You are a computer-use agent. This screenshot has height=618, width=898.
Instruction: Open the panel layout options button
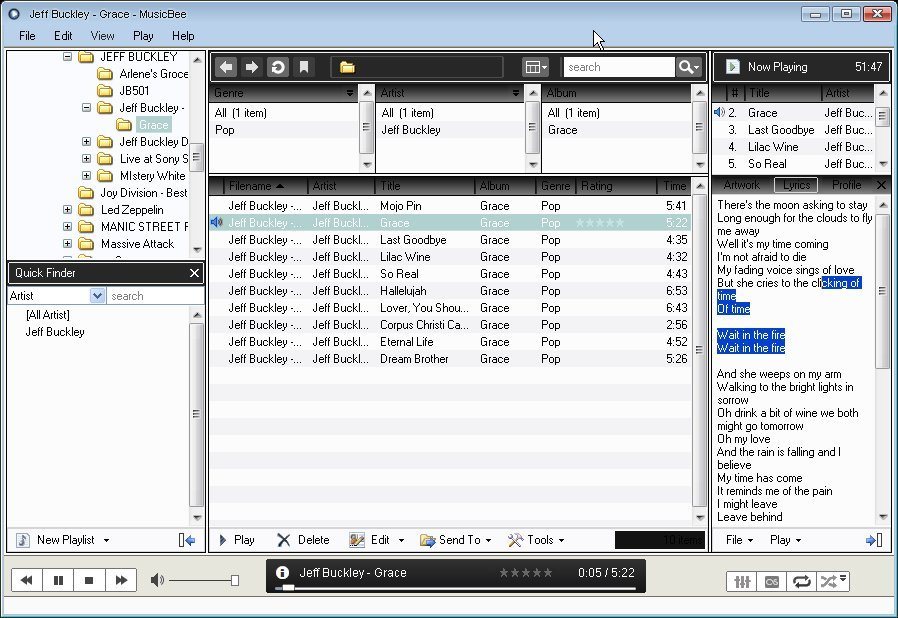pyautogui.click(x=535, y=67)
